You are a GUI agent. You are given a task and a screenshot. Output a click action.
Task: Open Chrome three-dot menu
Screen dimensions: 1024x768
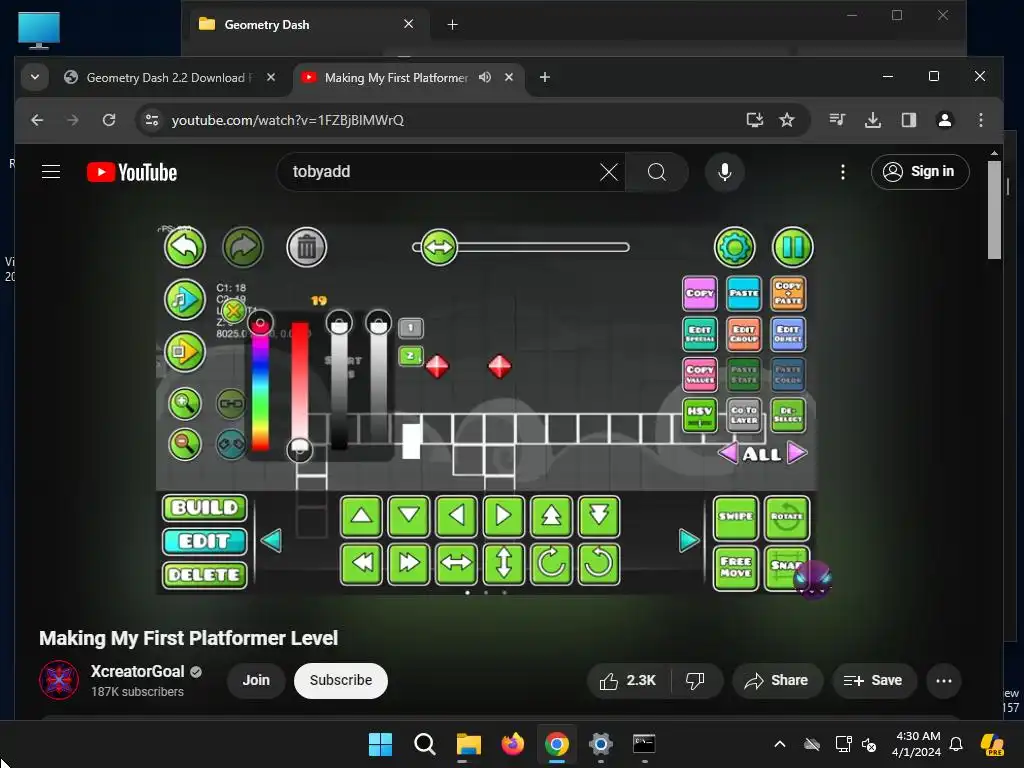980,120
